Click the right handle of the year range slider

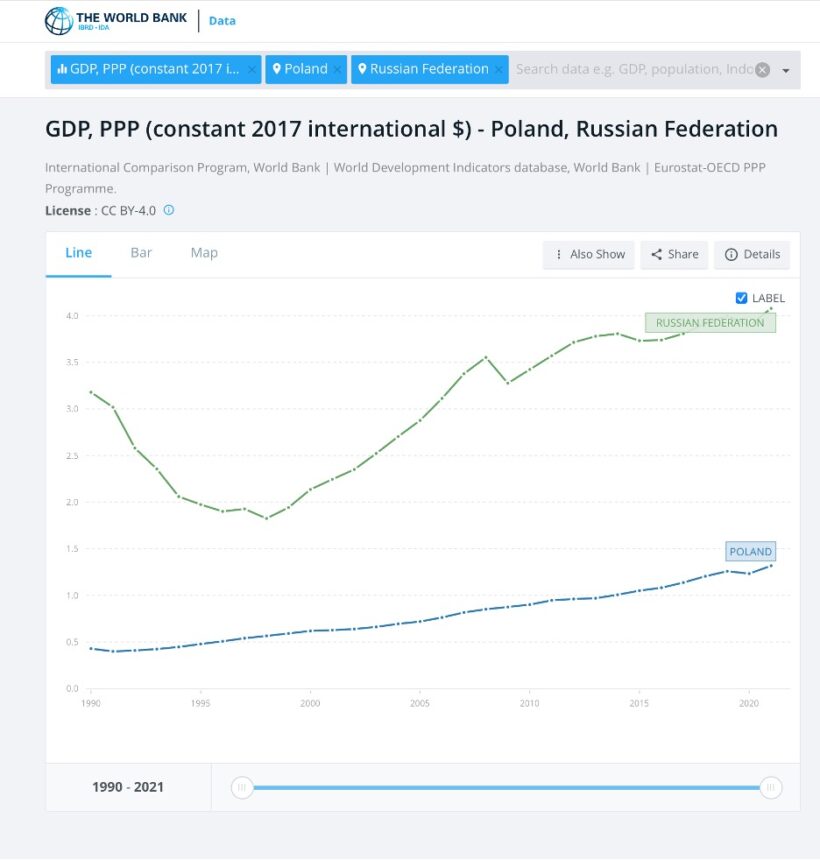pos(770,787)
